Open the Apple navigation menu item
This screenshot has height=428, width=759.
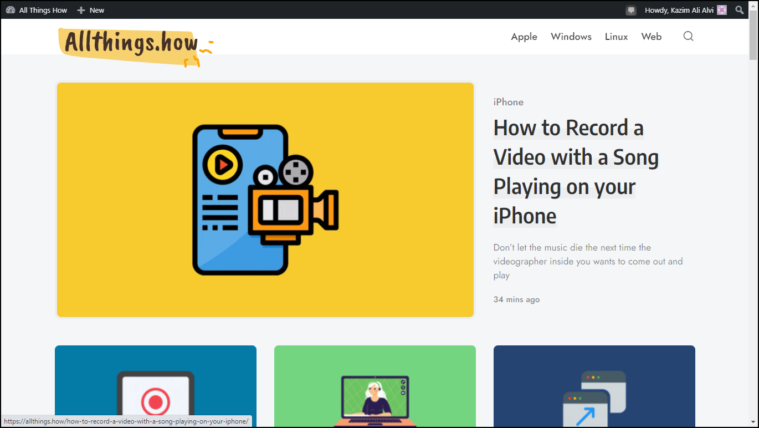(x=524, y=36)
